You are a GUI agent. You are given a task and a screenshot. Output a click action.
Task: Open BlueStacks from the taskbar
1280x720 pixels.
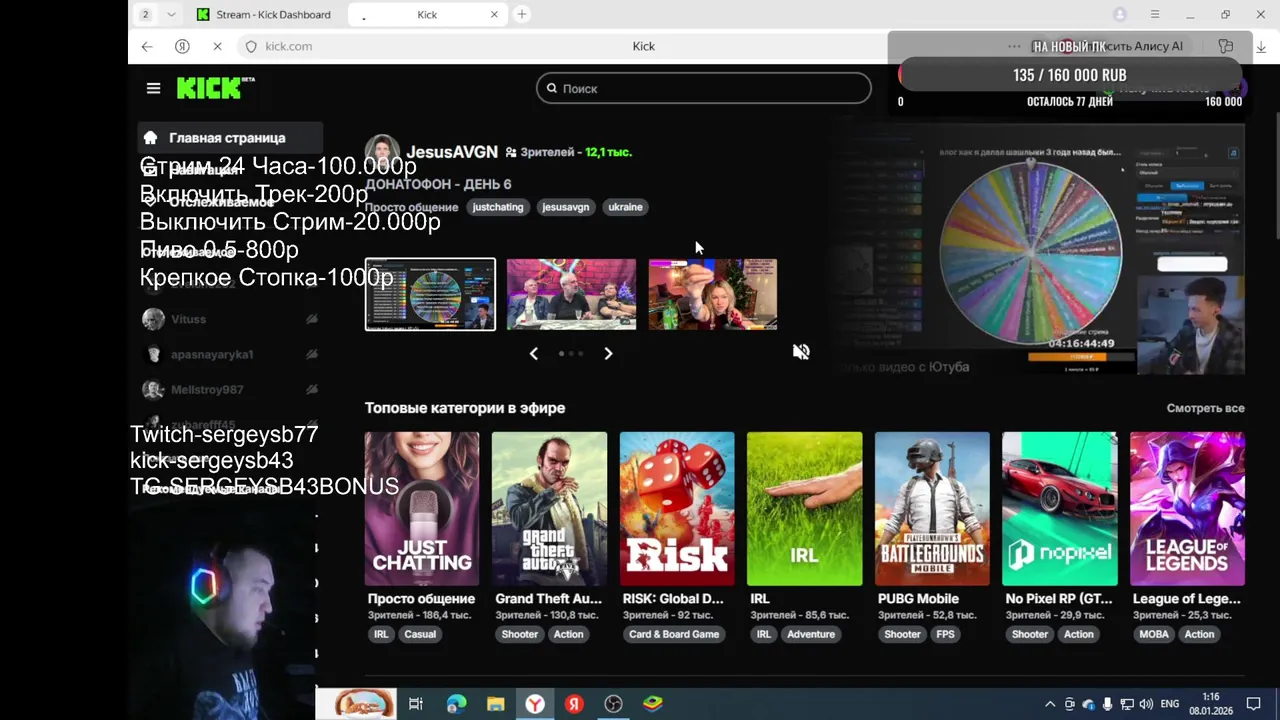click(652, 704)
